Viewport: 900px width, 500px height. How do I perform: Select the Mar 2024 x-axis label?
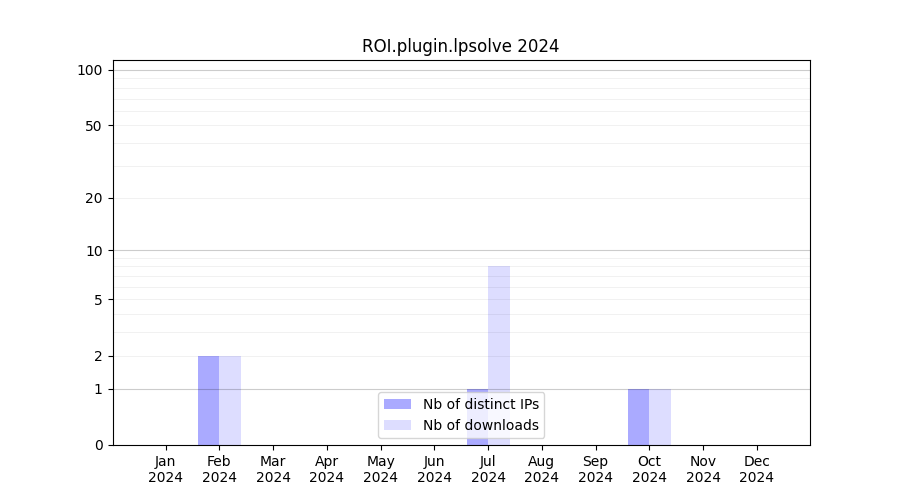273,469
